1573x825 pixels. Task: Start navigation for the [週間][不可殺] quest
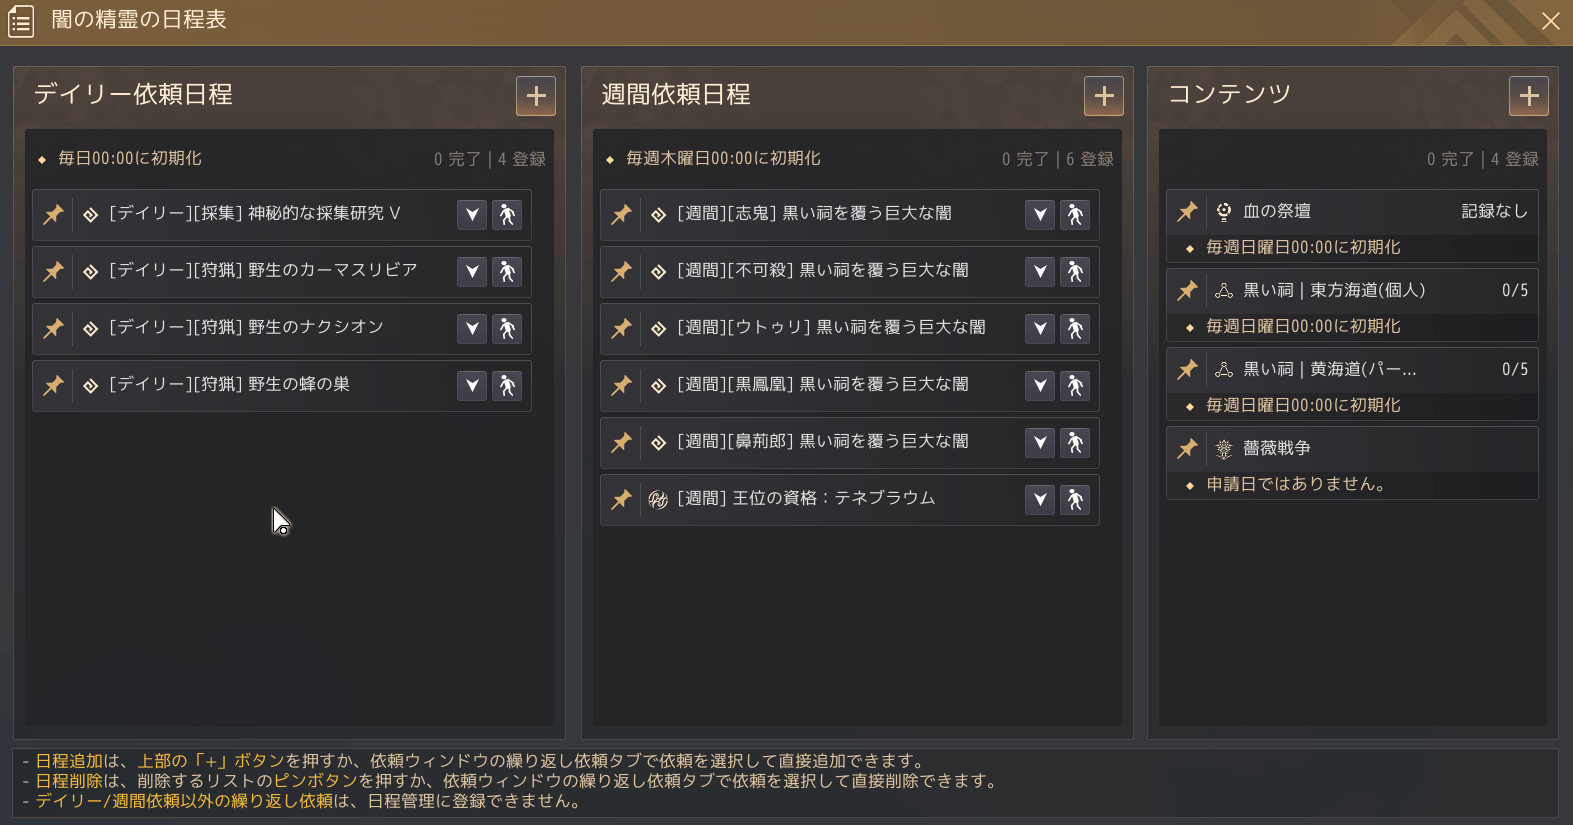pos(1075,272)
